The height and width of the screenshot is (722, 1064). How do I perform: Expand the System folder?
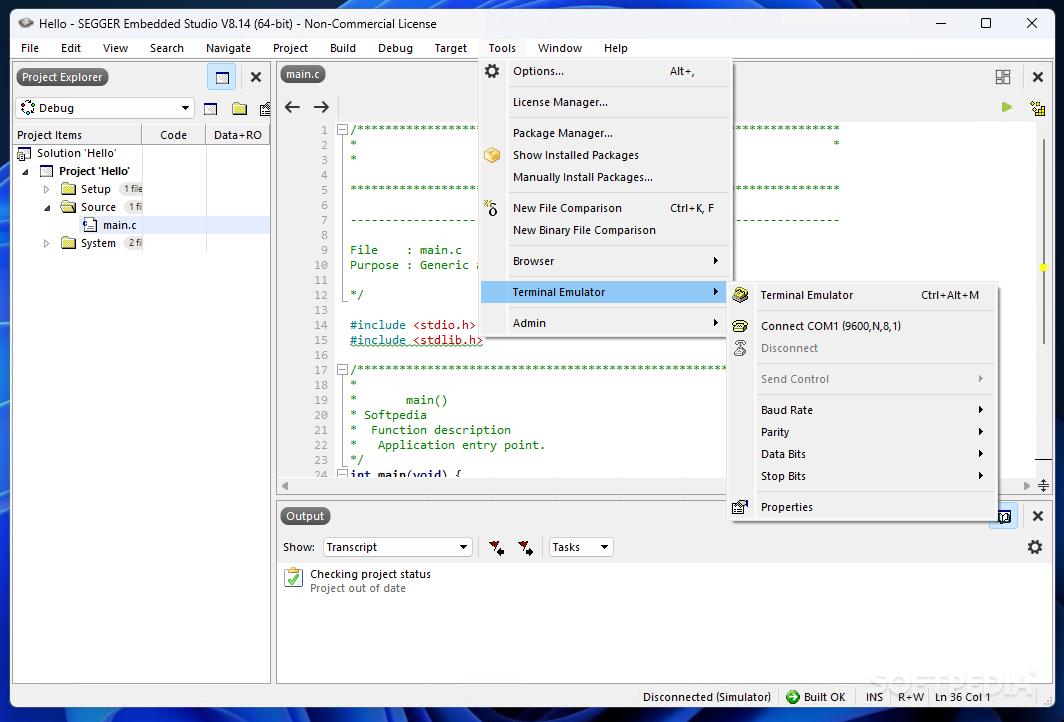pos(46,243)
